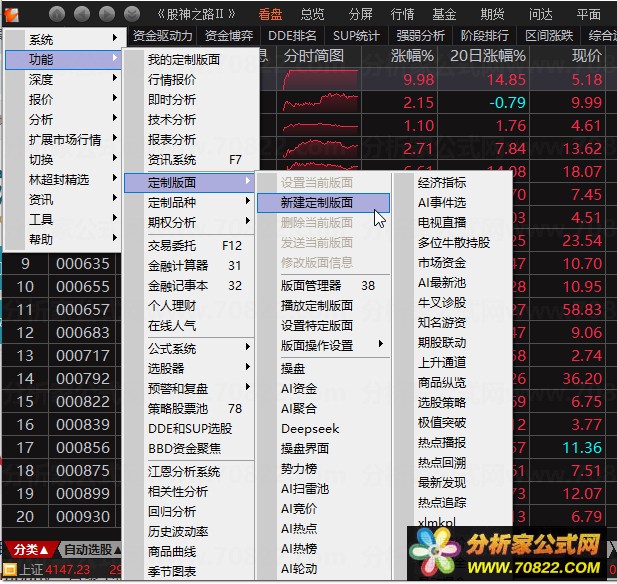Click the round up-arrow toolbar button
This screenshot has width=617, height=584.
pos(57,14)
